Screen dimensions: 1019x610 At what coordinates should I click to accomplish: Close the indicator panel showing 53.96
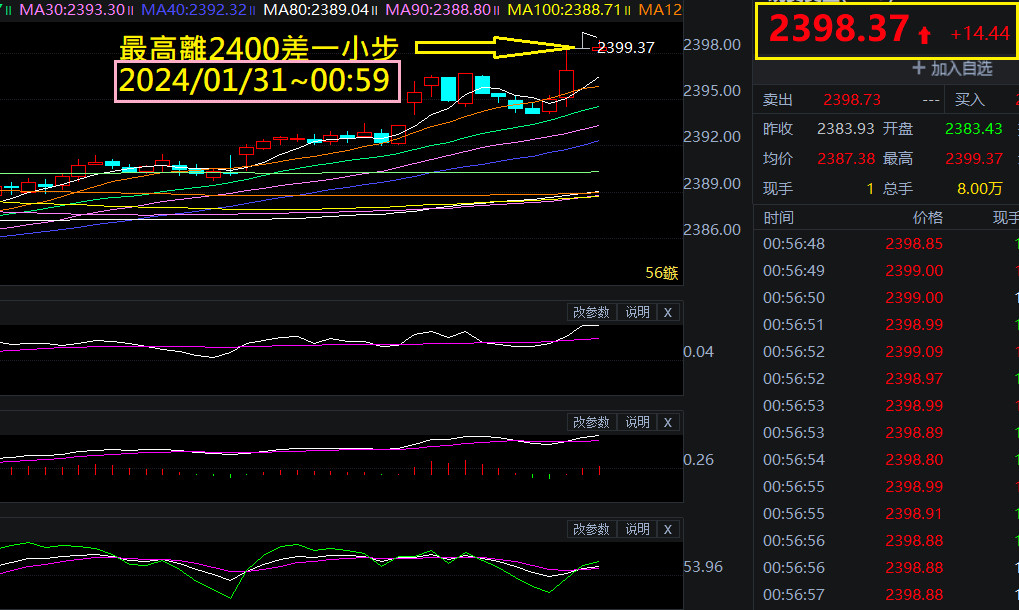click(667, 529)
